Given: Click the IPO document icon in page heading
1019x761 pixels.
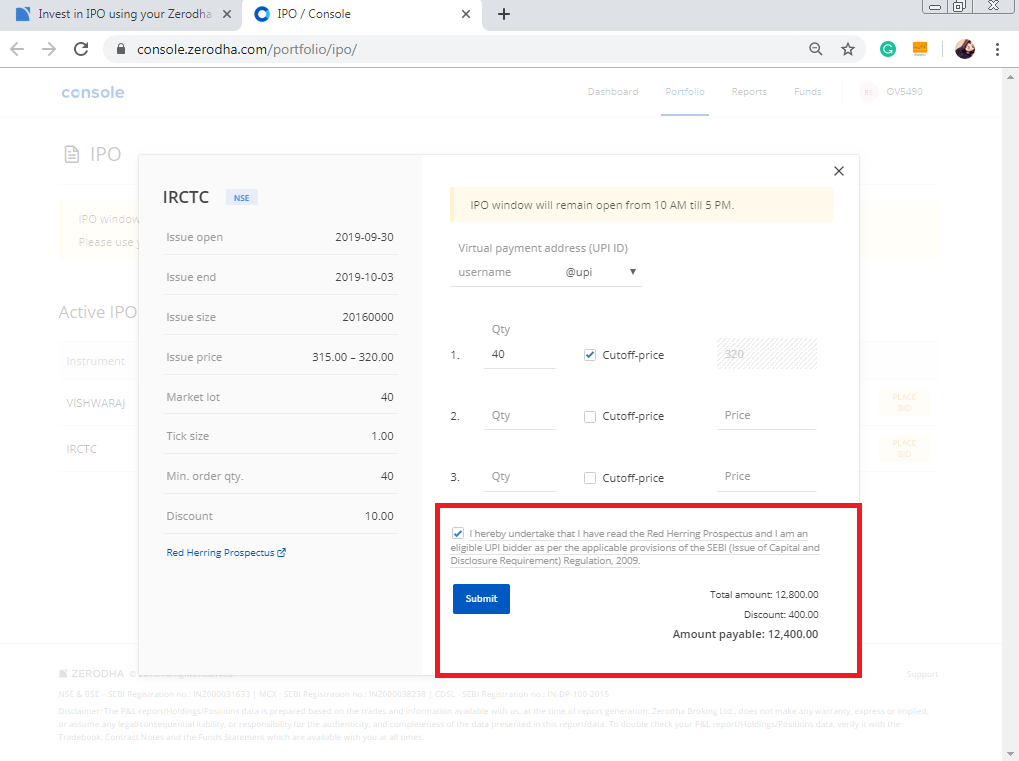Looking at the screenshot, I should 71,155.
